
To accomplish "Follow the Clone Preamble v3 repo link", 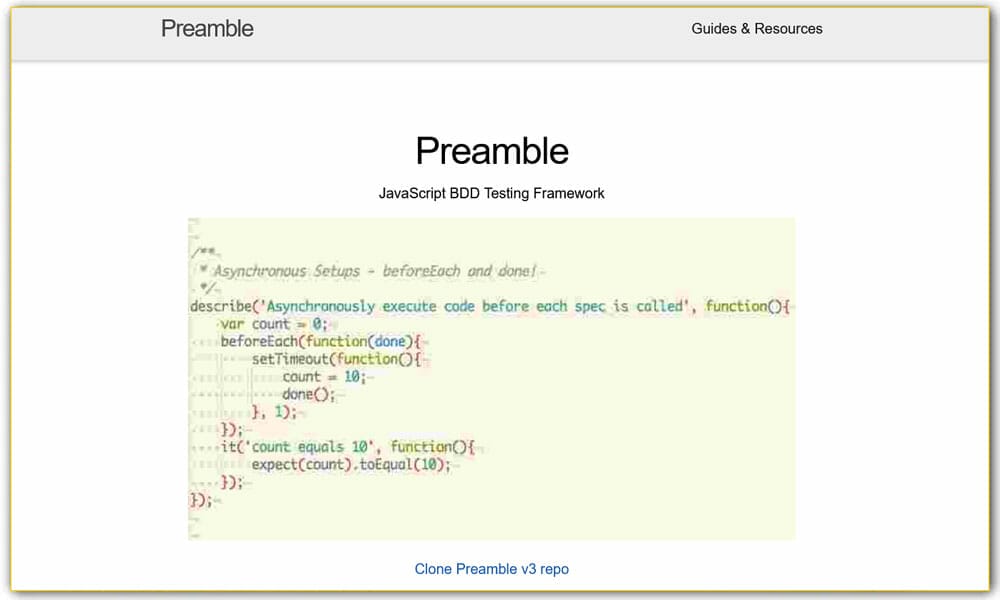I will (x=491, y=568).
